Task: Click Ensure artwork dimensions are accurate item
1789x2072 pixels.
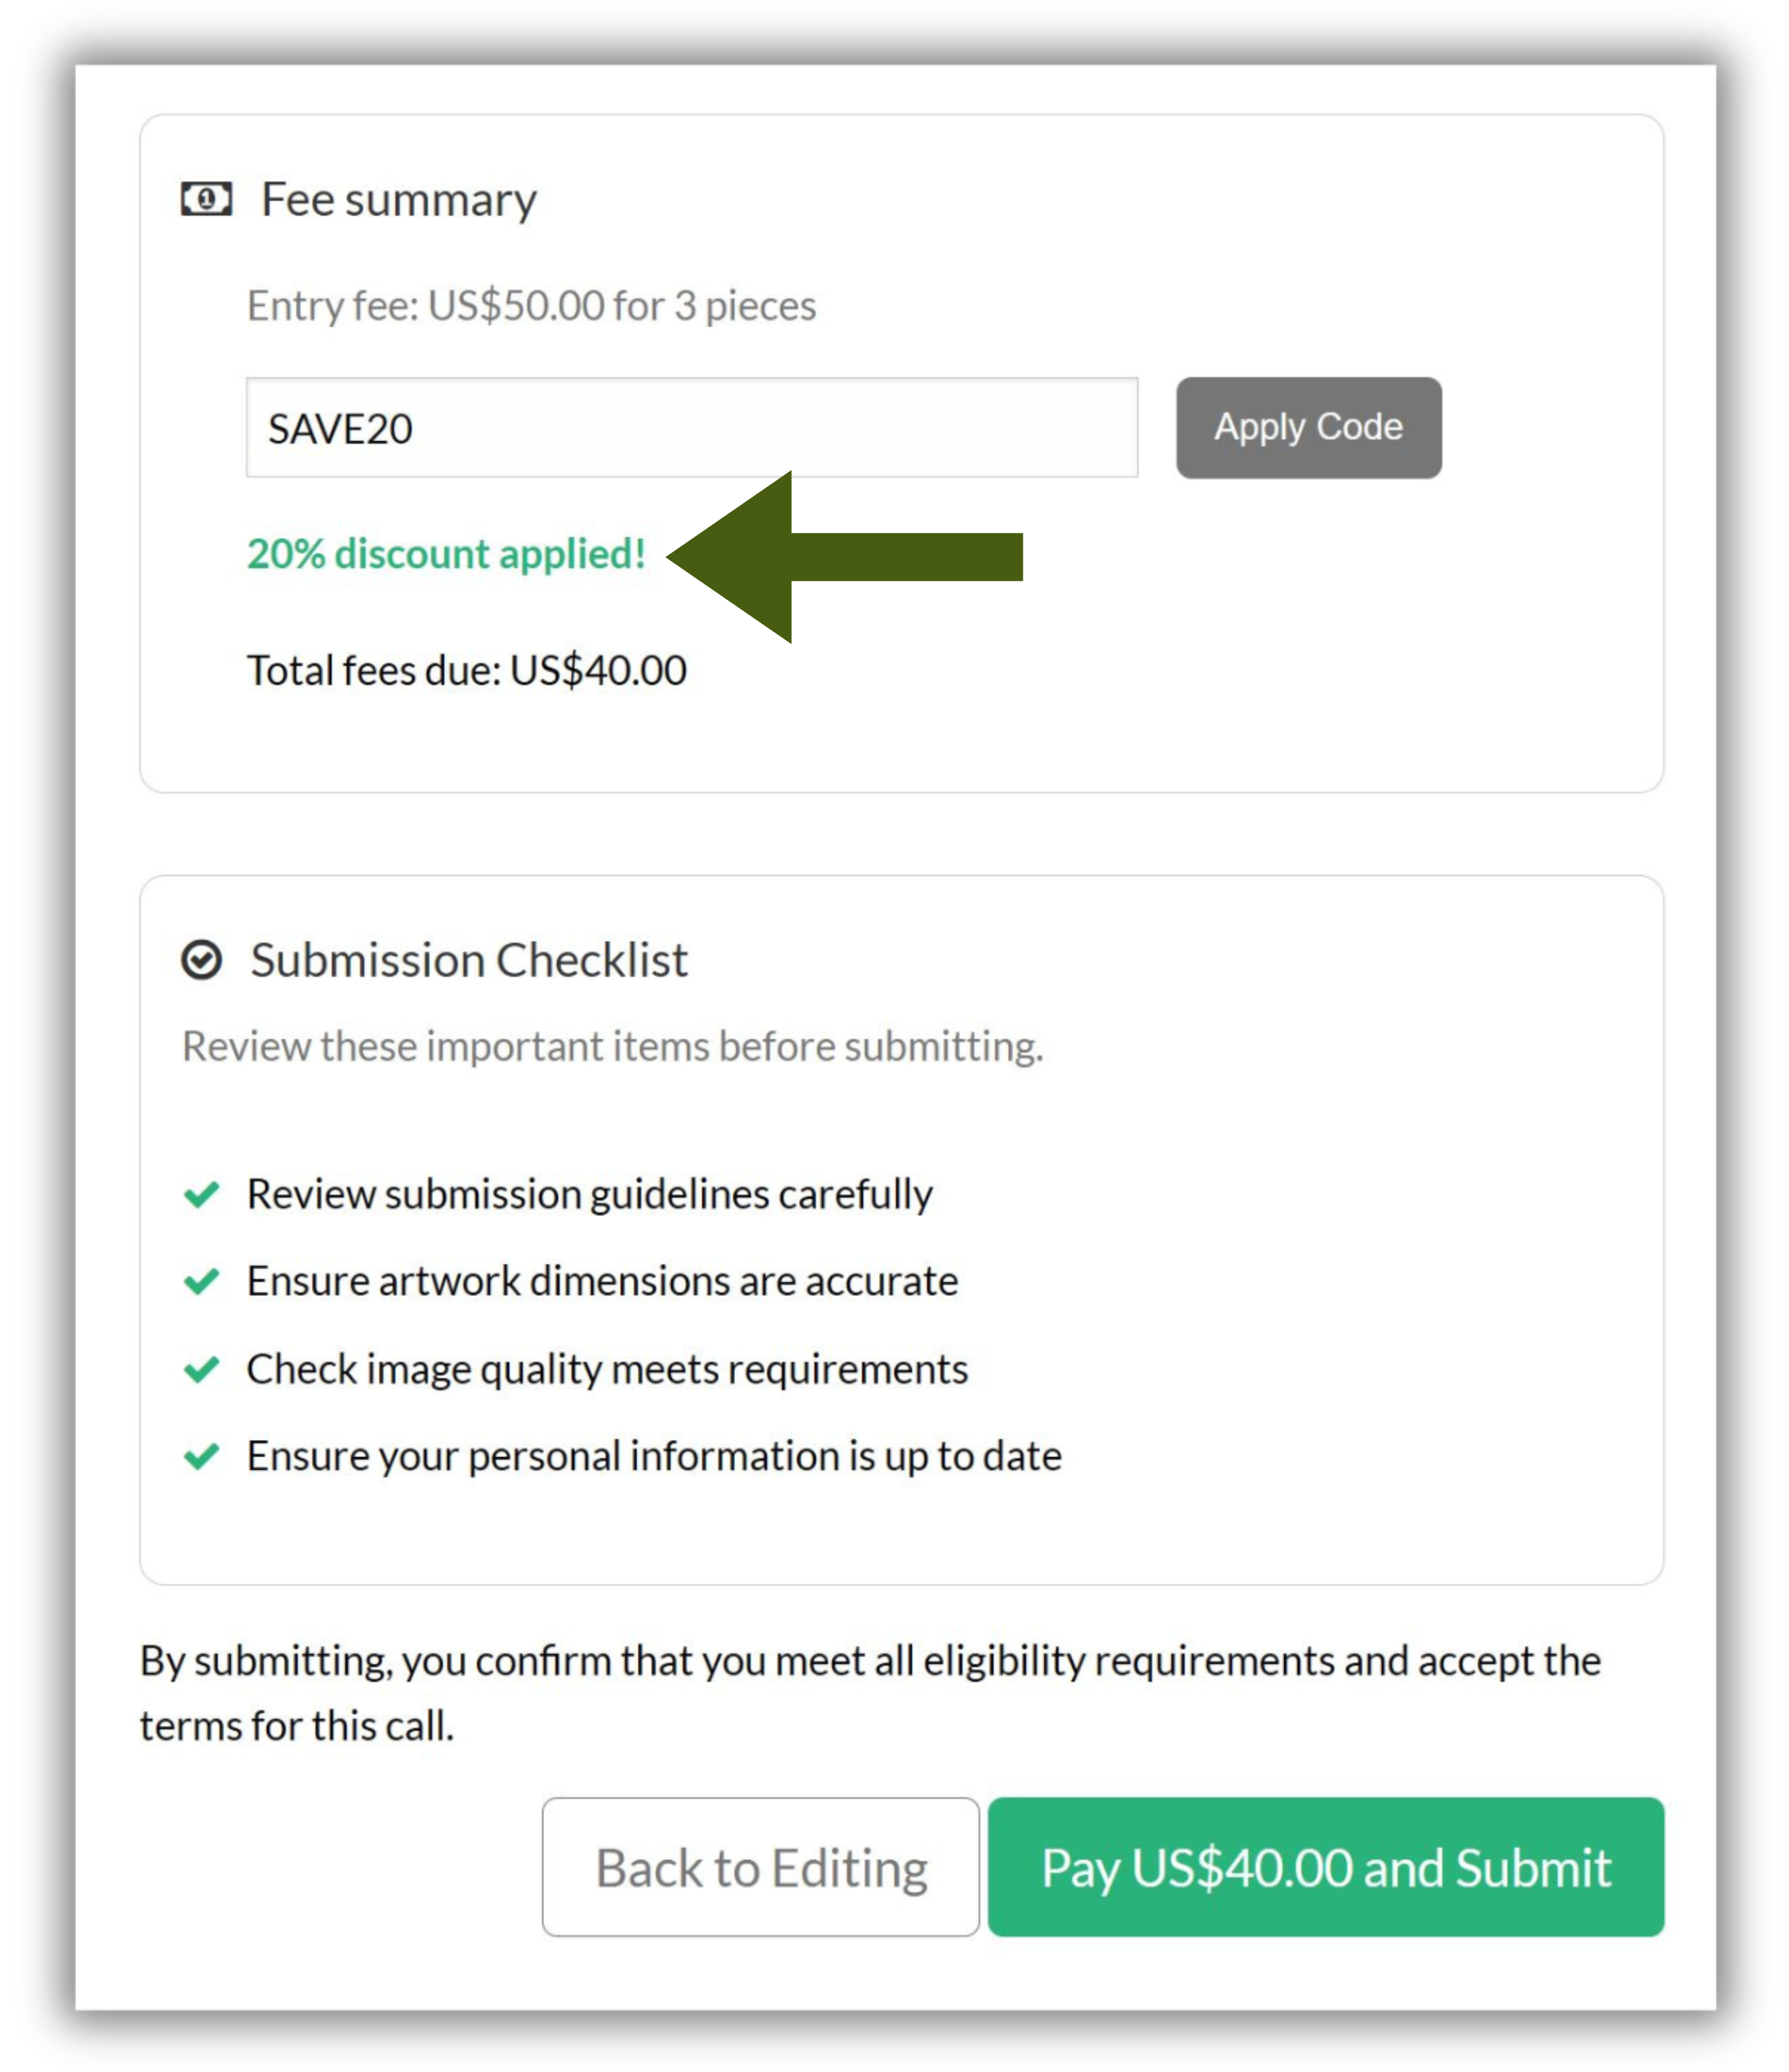Action: [603, 1281]
